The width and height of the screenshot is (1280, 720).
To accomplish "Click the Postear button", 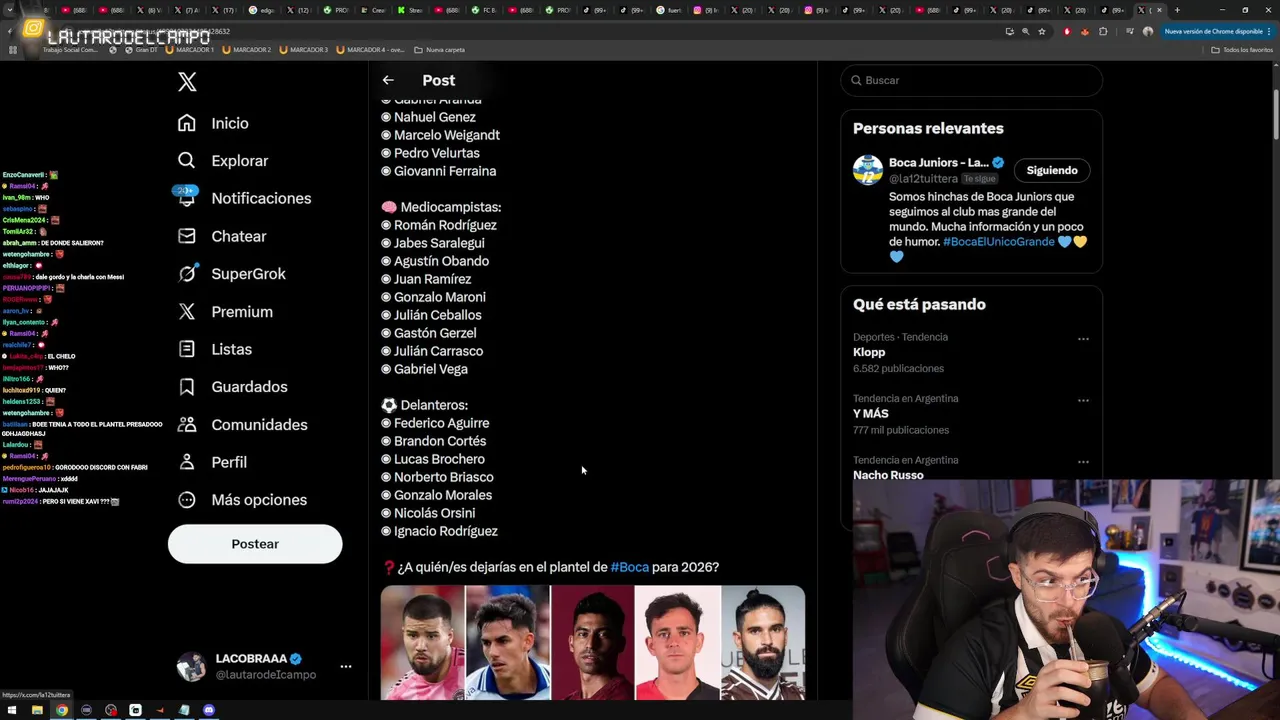I will pyautogui.click(x=255, y=544).
